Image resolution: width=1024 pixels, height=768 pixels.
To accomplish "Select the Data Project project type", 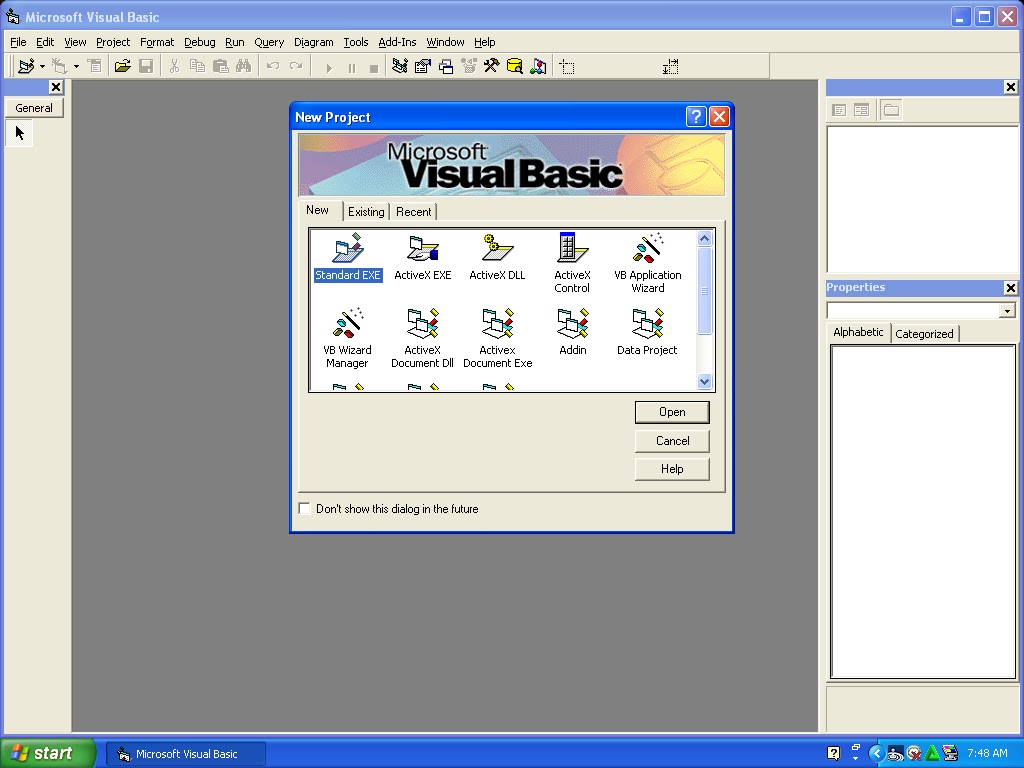I will click(647, 332).
